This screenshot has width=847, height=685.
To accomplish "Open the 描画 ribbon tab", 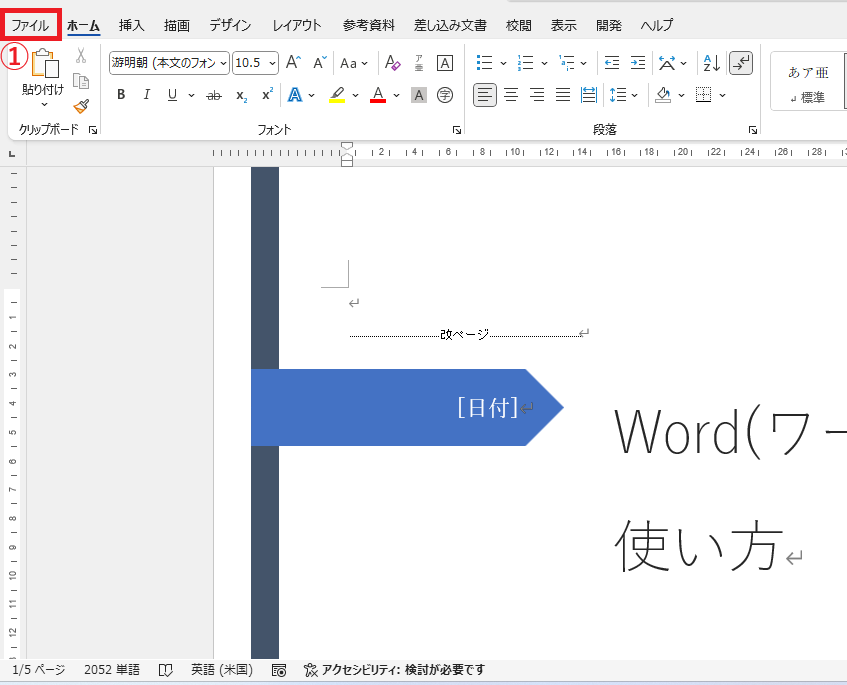I will [177, 25].
